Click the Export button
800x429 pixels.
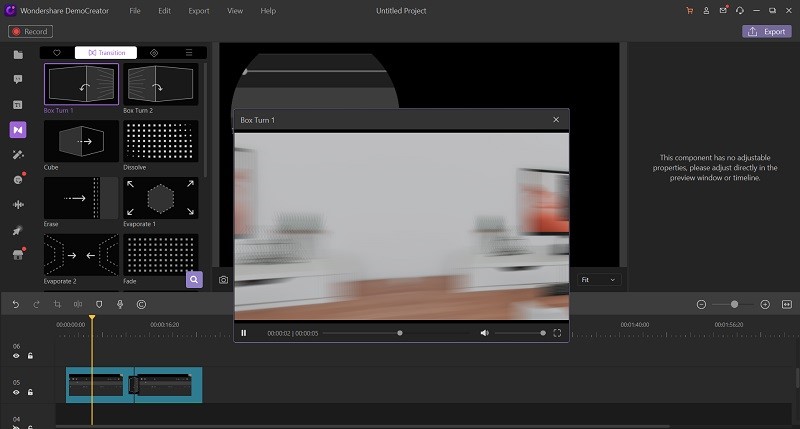pos(767,32)
